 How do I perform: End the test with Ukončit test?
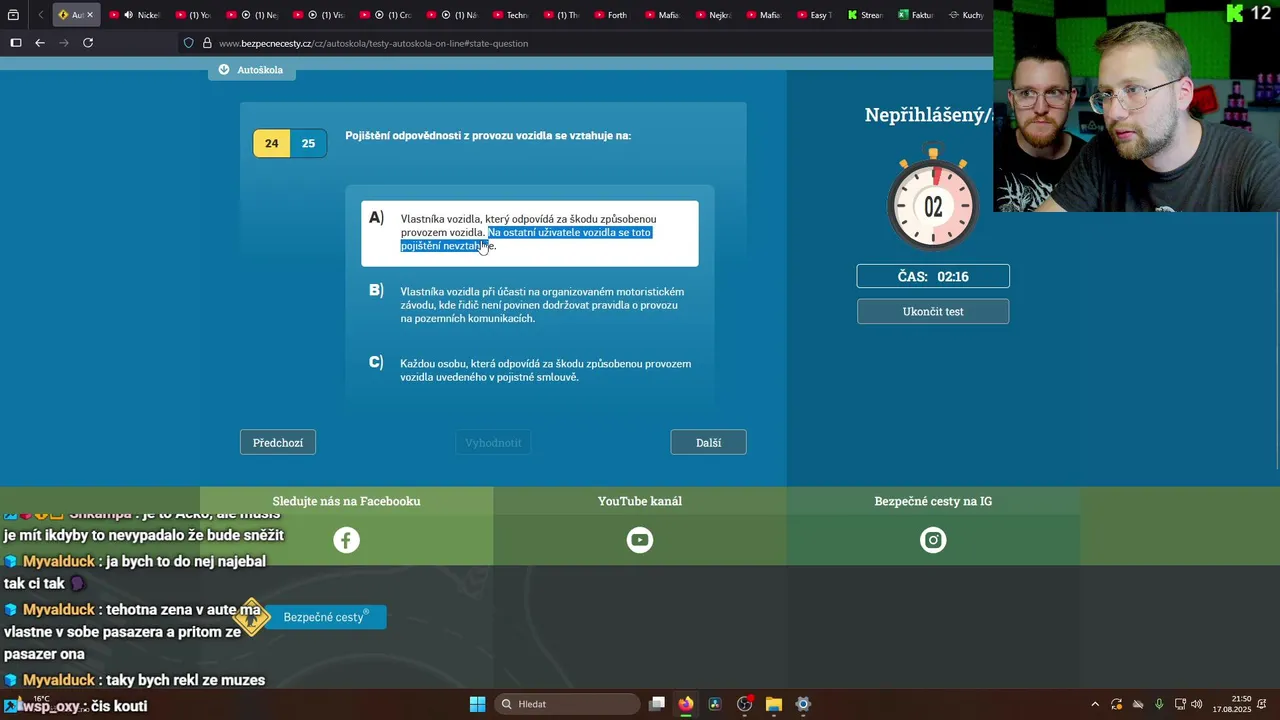(933, 311)
